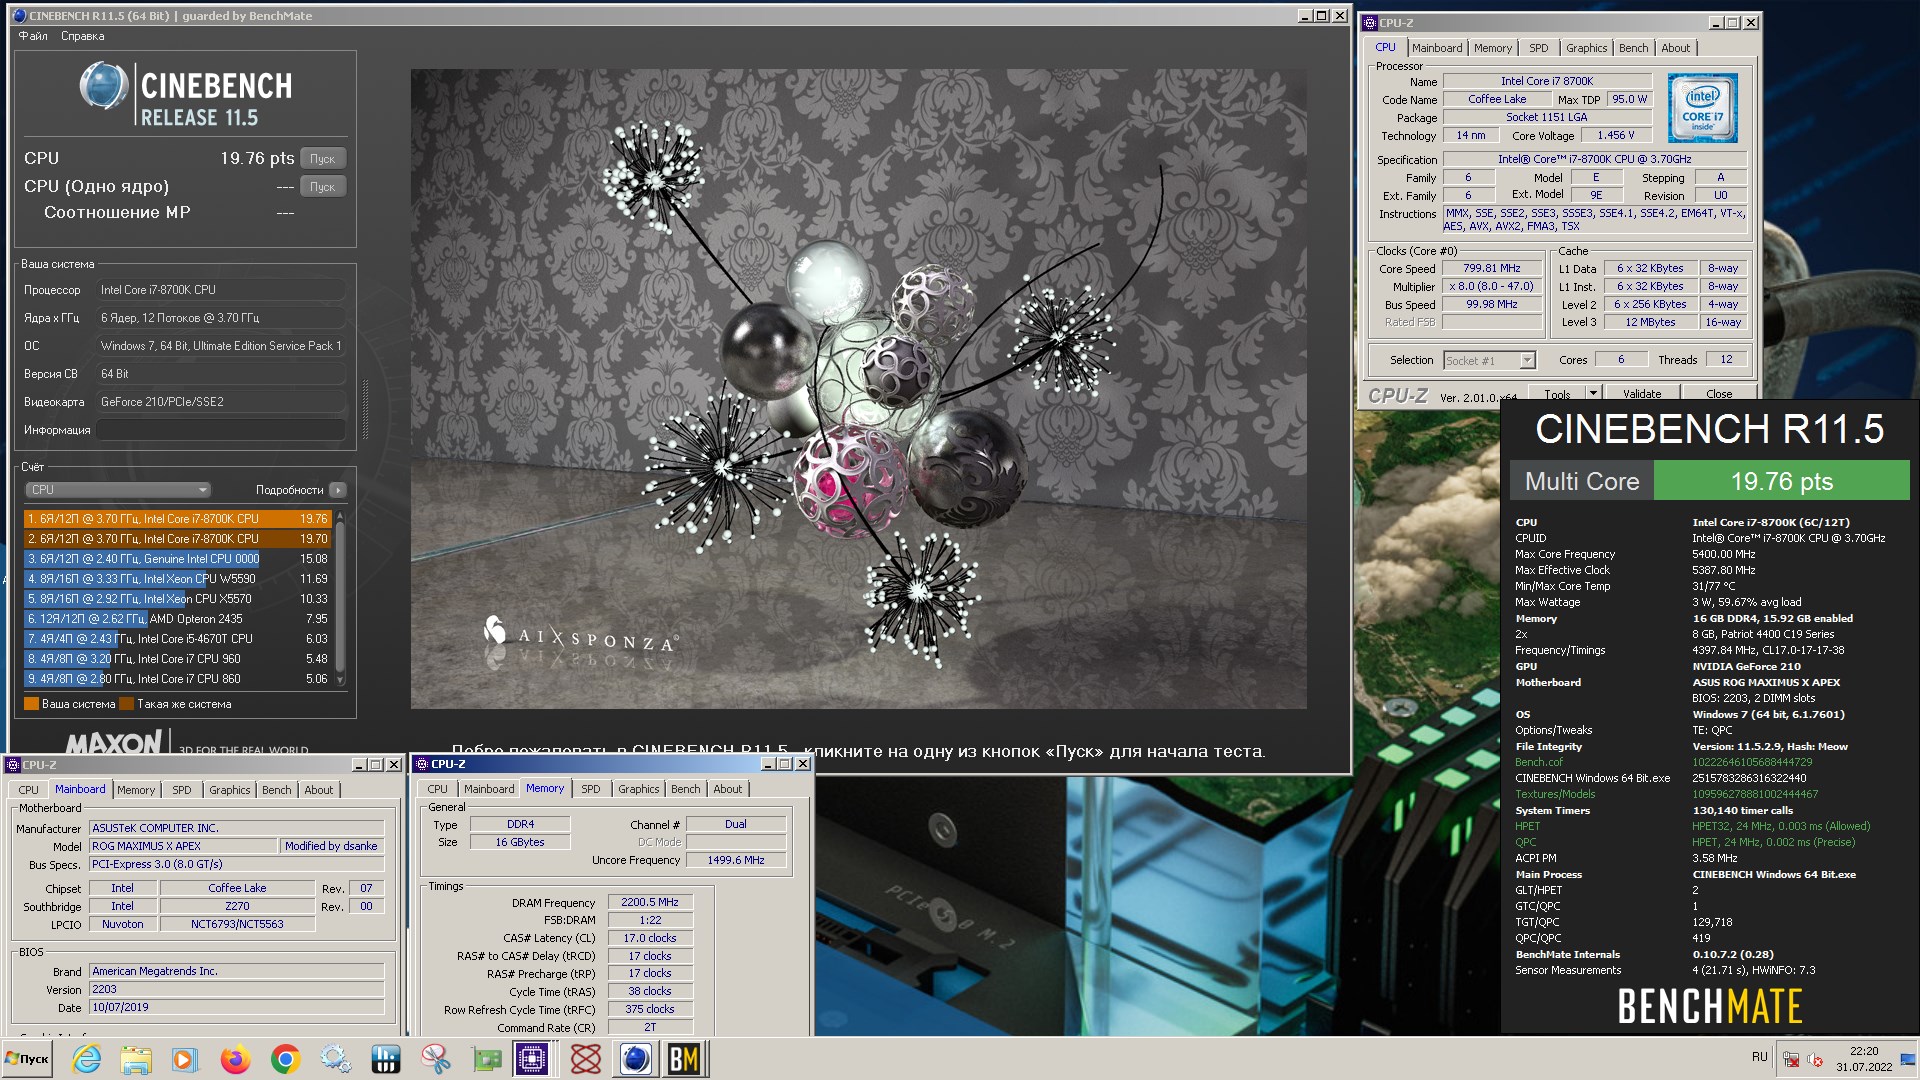
Task: Select ranking row 9 Intel Core i7 CPU 860
Action: (177, 679)
